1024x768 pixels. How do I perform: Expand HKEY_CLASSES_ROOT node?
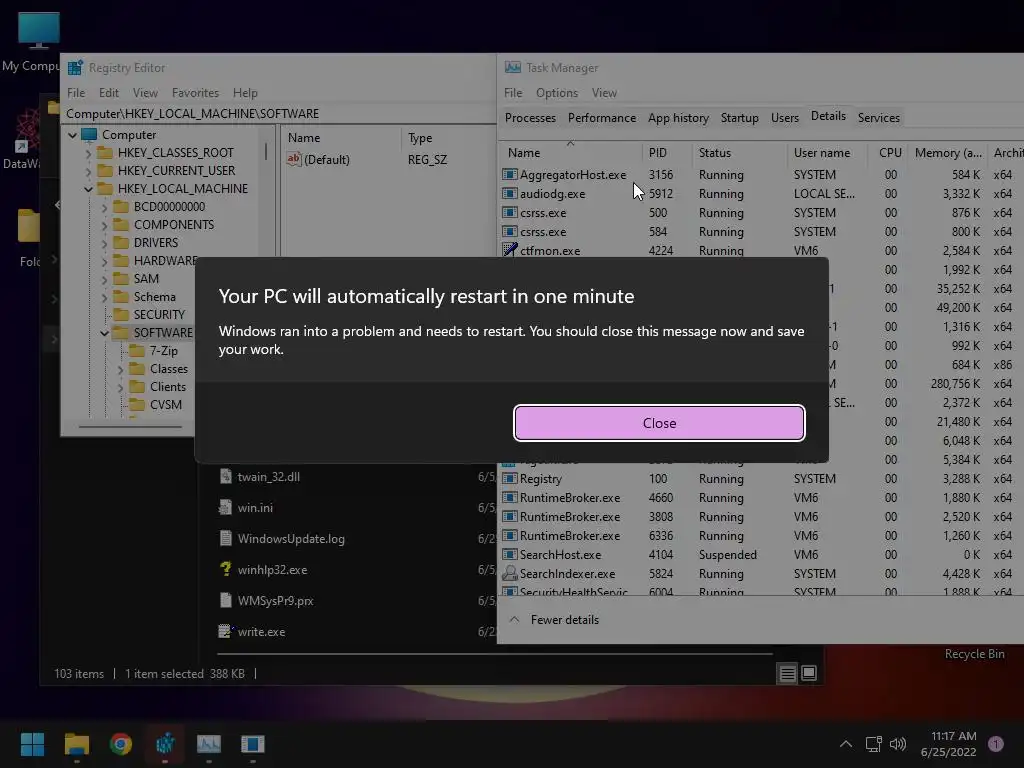click(x=88, y=153)
